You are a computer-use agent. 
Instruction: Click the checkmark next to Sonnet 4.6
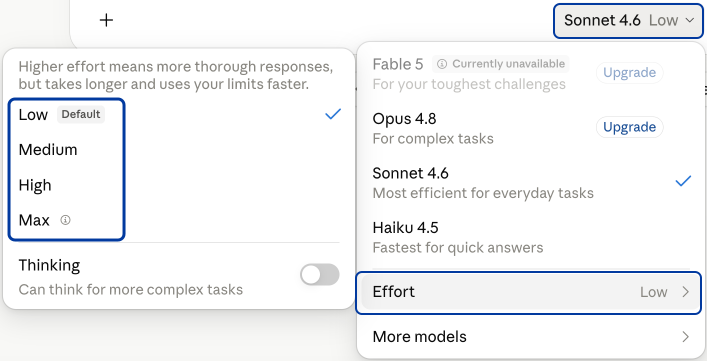[683, 181]
